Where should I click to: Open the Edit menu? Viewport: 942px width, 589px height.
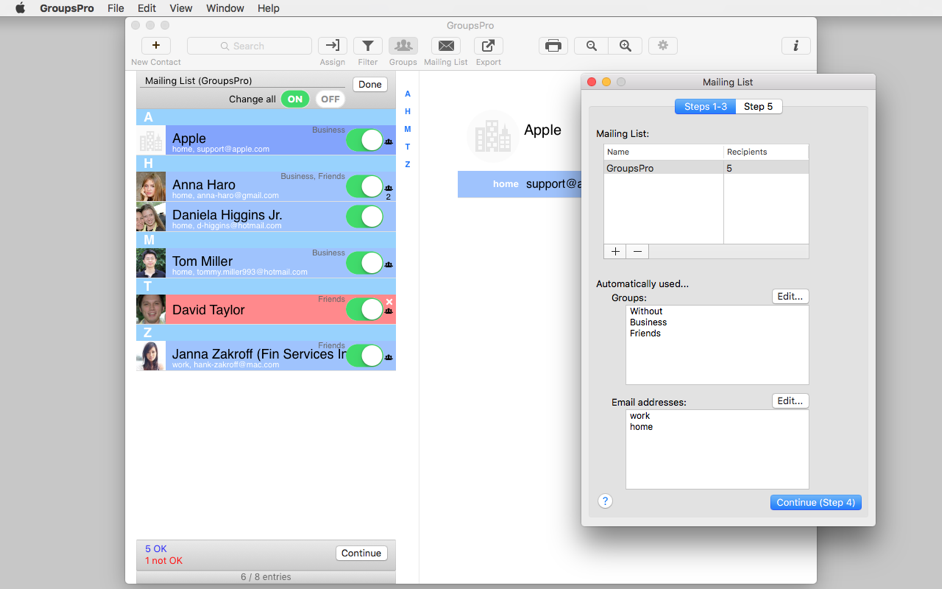click(147, 8)
